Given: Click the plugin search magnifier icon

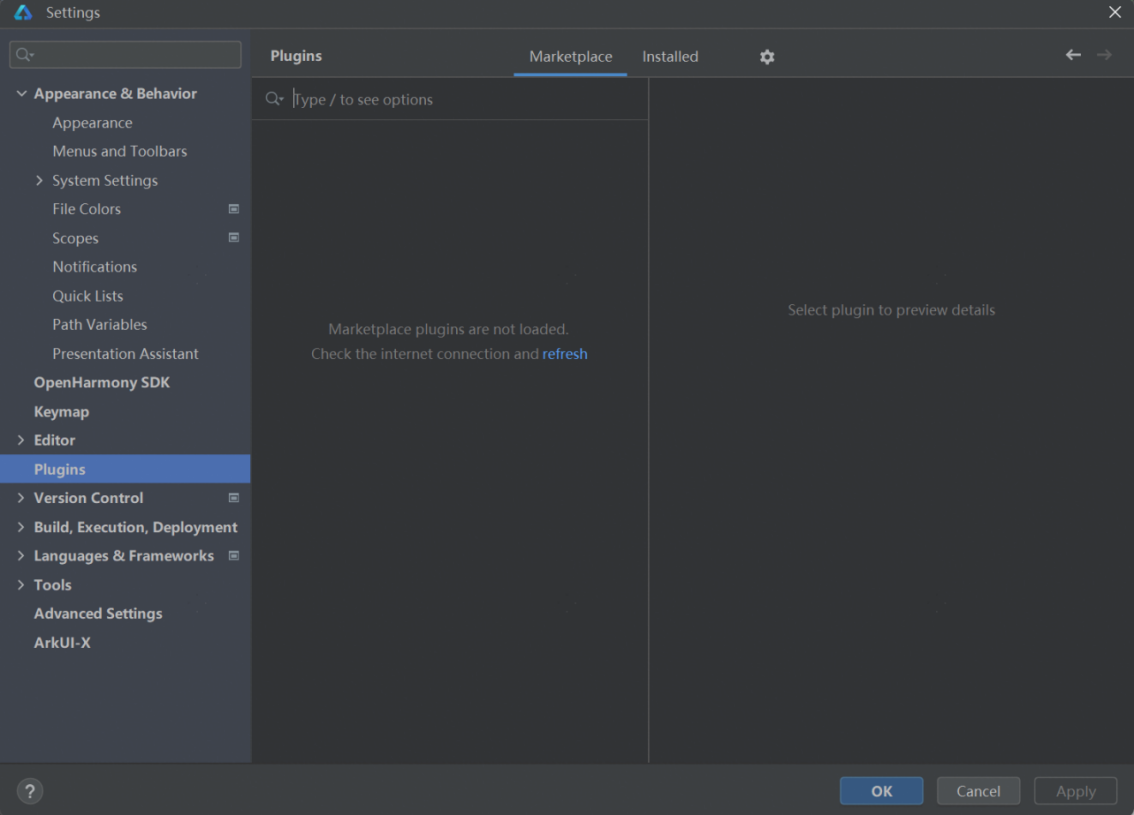Looking at the screenshot, I should click(x=273, y=99).
